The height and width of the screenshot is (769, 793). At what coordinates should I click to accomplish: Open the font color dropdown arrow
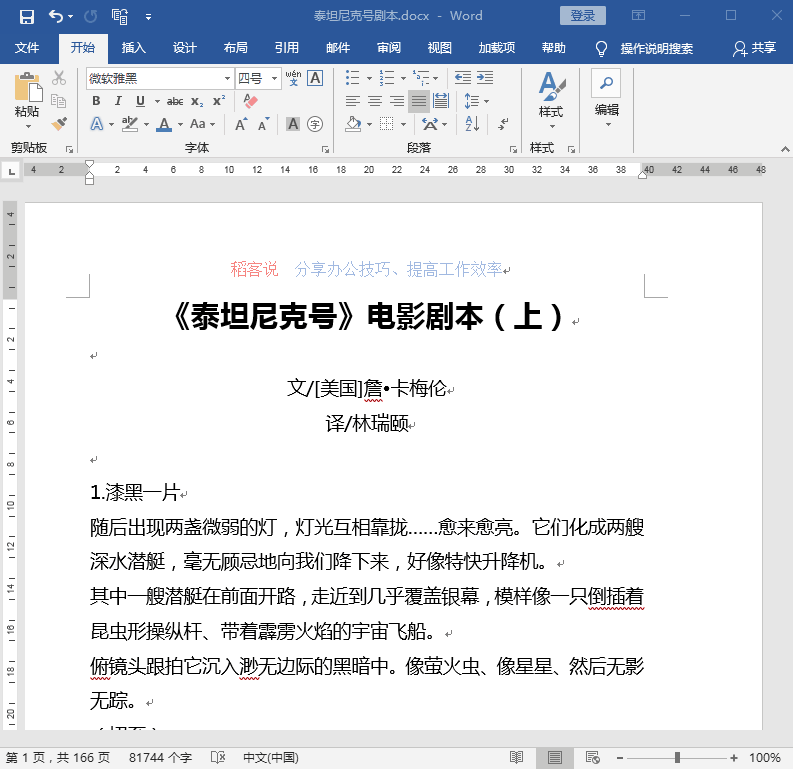pyautogui.click(x=180, y=124)
